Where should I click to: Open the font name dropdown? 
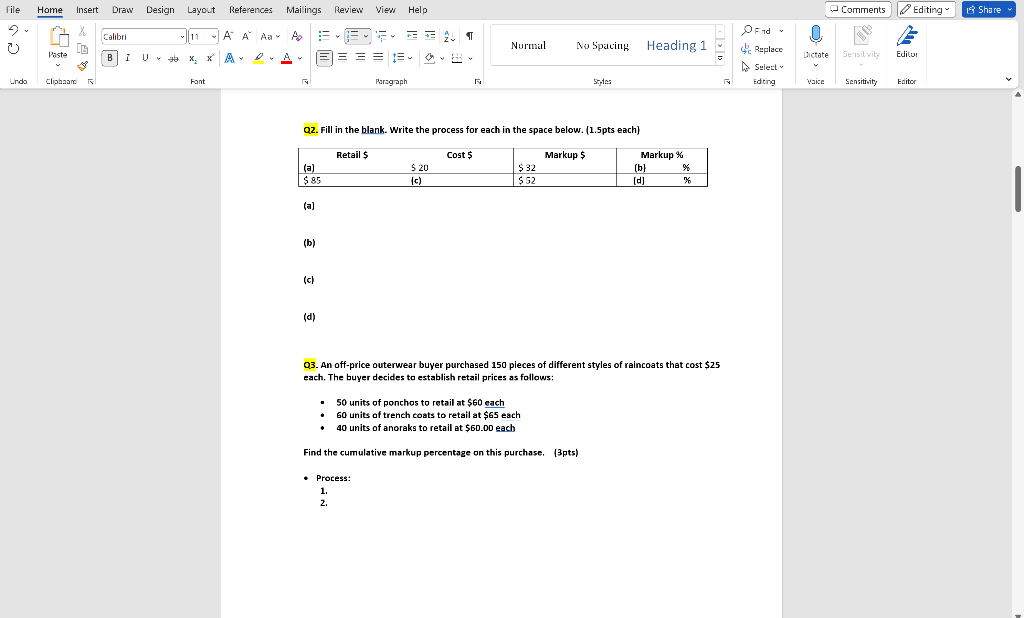(181, 35)
